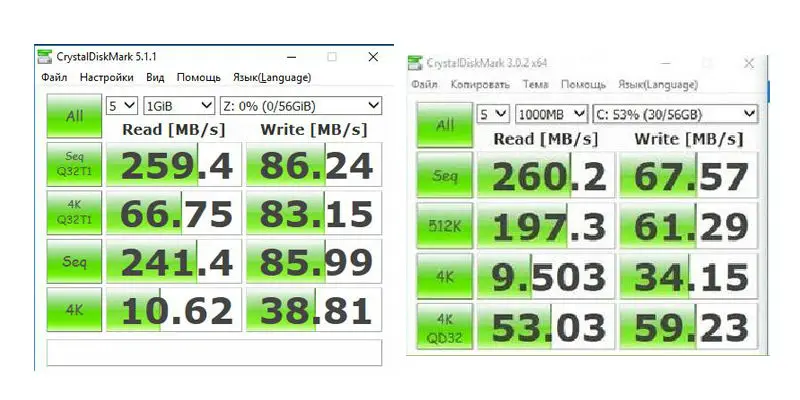Click the 67.57 Seq write result
Image resolution: width=800 pixels, height=400 pixels.
click(688, 176)
